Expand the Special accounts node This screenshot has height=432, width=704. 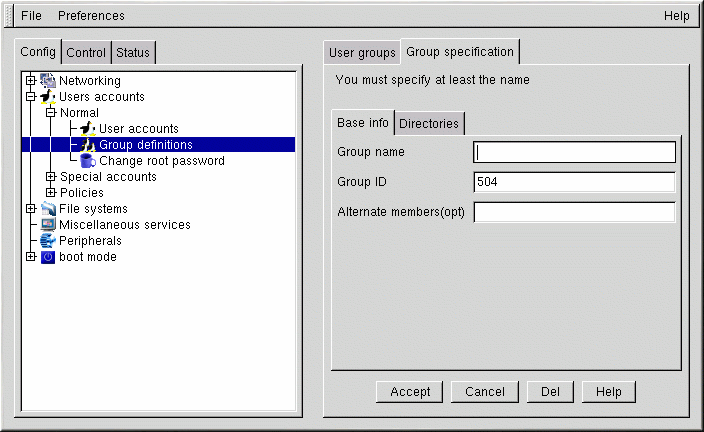[x=51, y=177]
